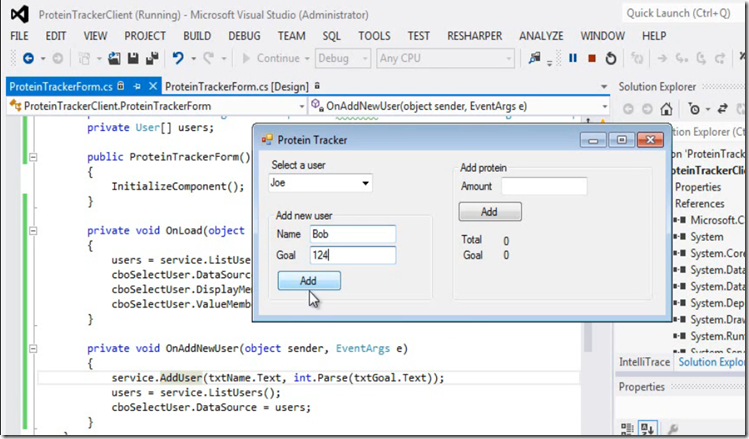
Task: Click the Show Next Statement arrow
Action: point(662,58)
